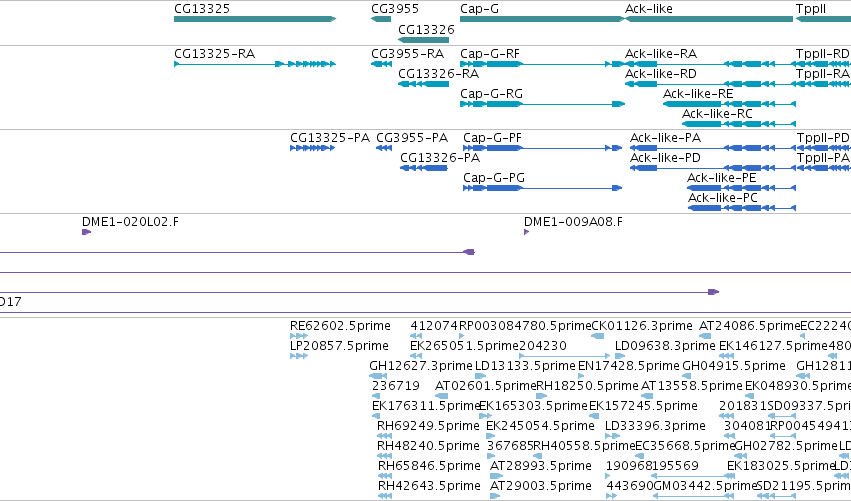Select EST EK176311.5prime
851x501 pixels.
426,406
